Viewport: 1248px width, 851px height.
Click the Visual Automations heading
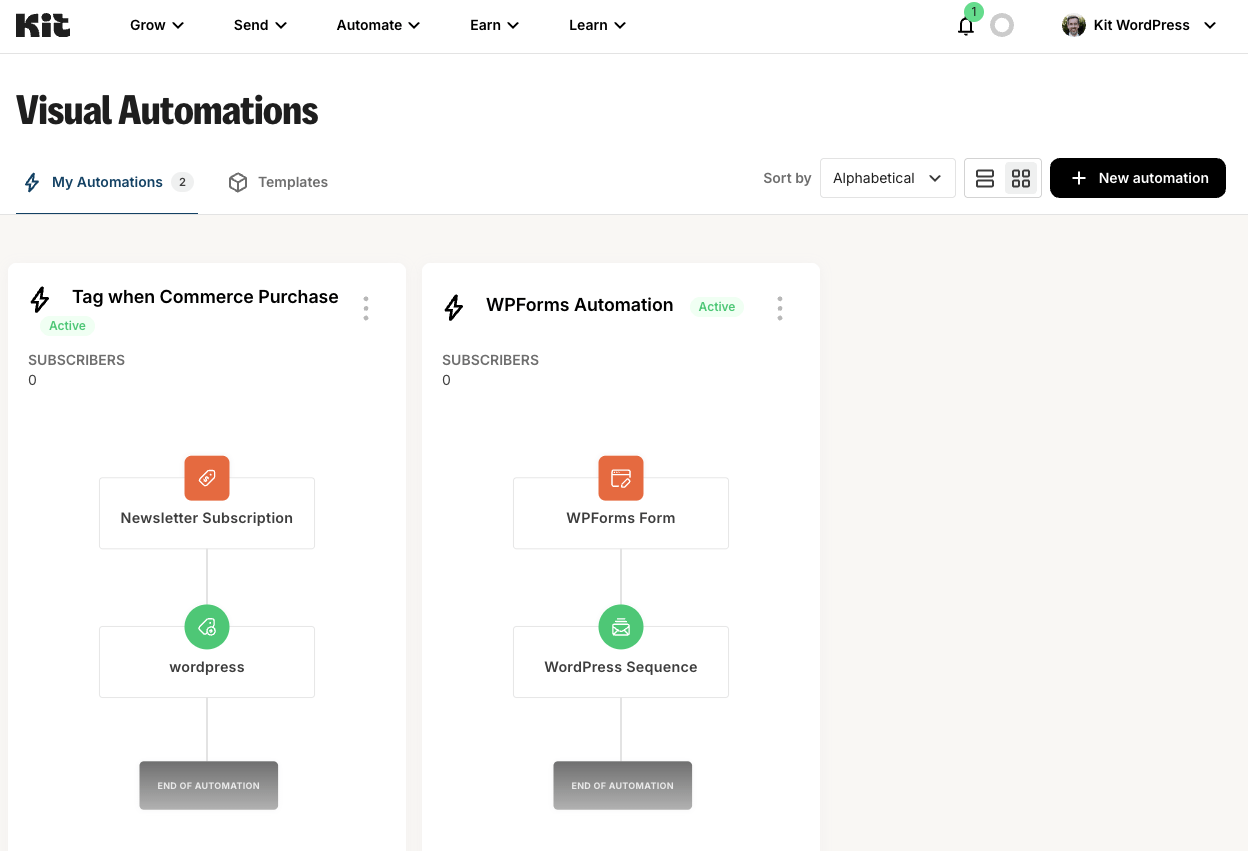(167, 110)
